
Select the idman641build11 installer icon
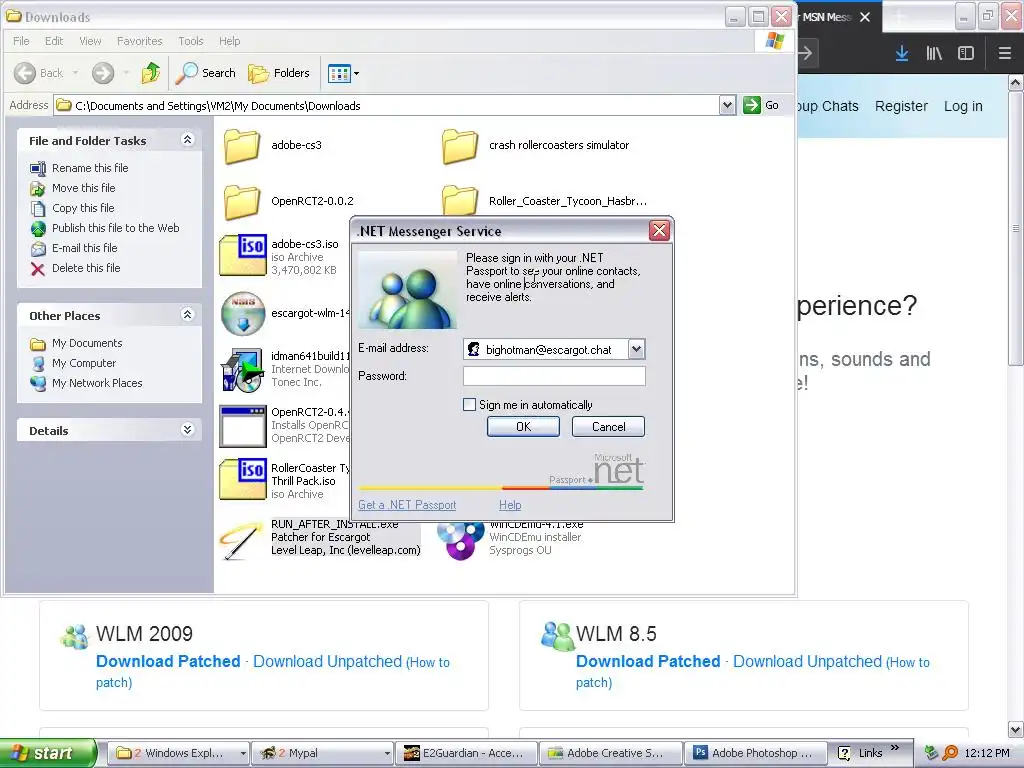click(243, 370)
